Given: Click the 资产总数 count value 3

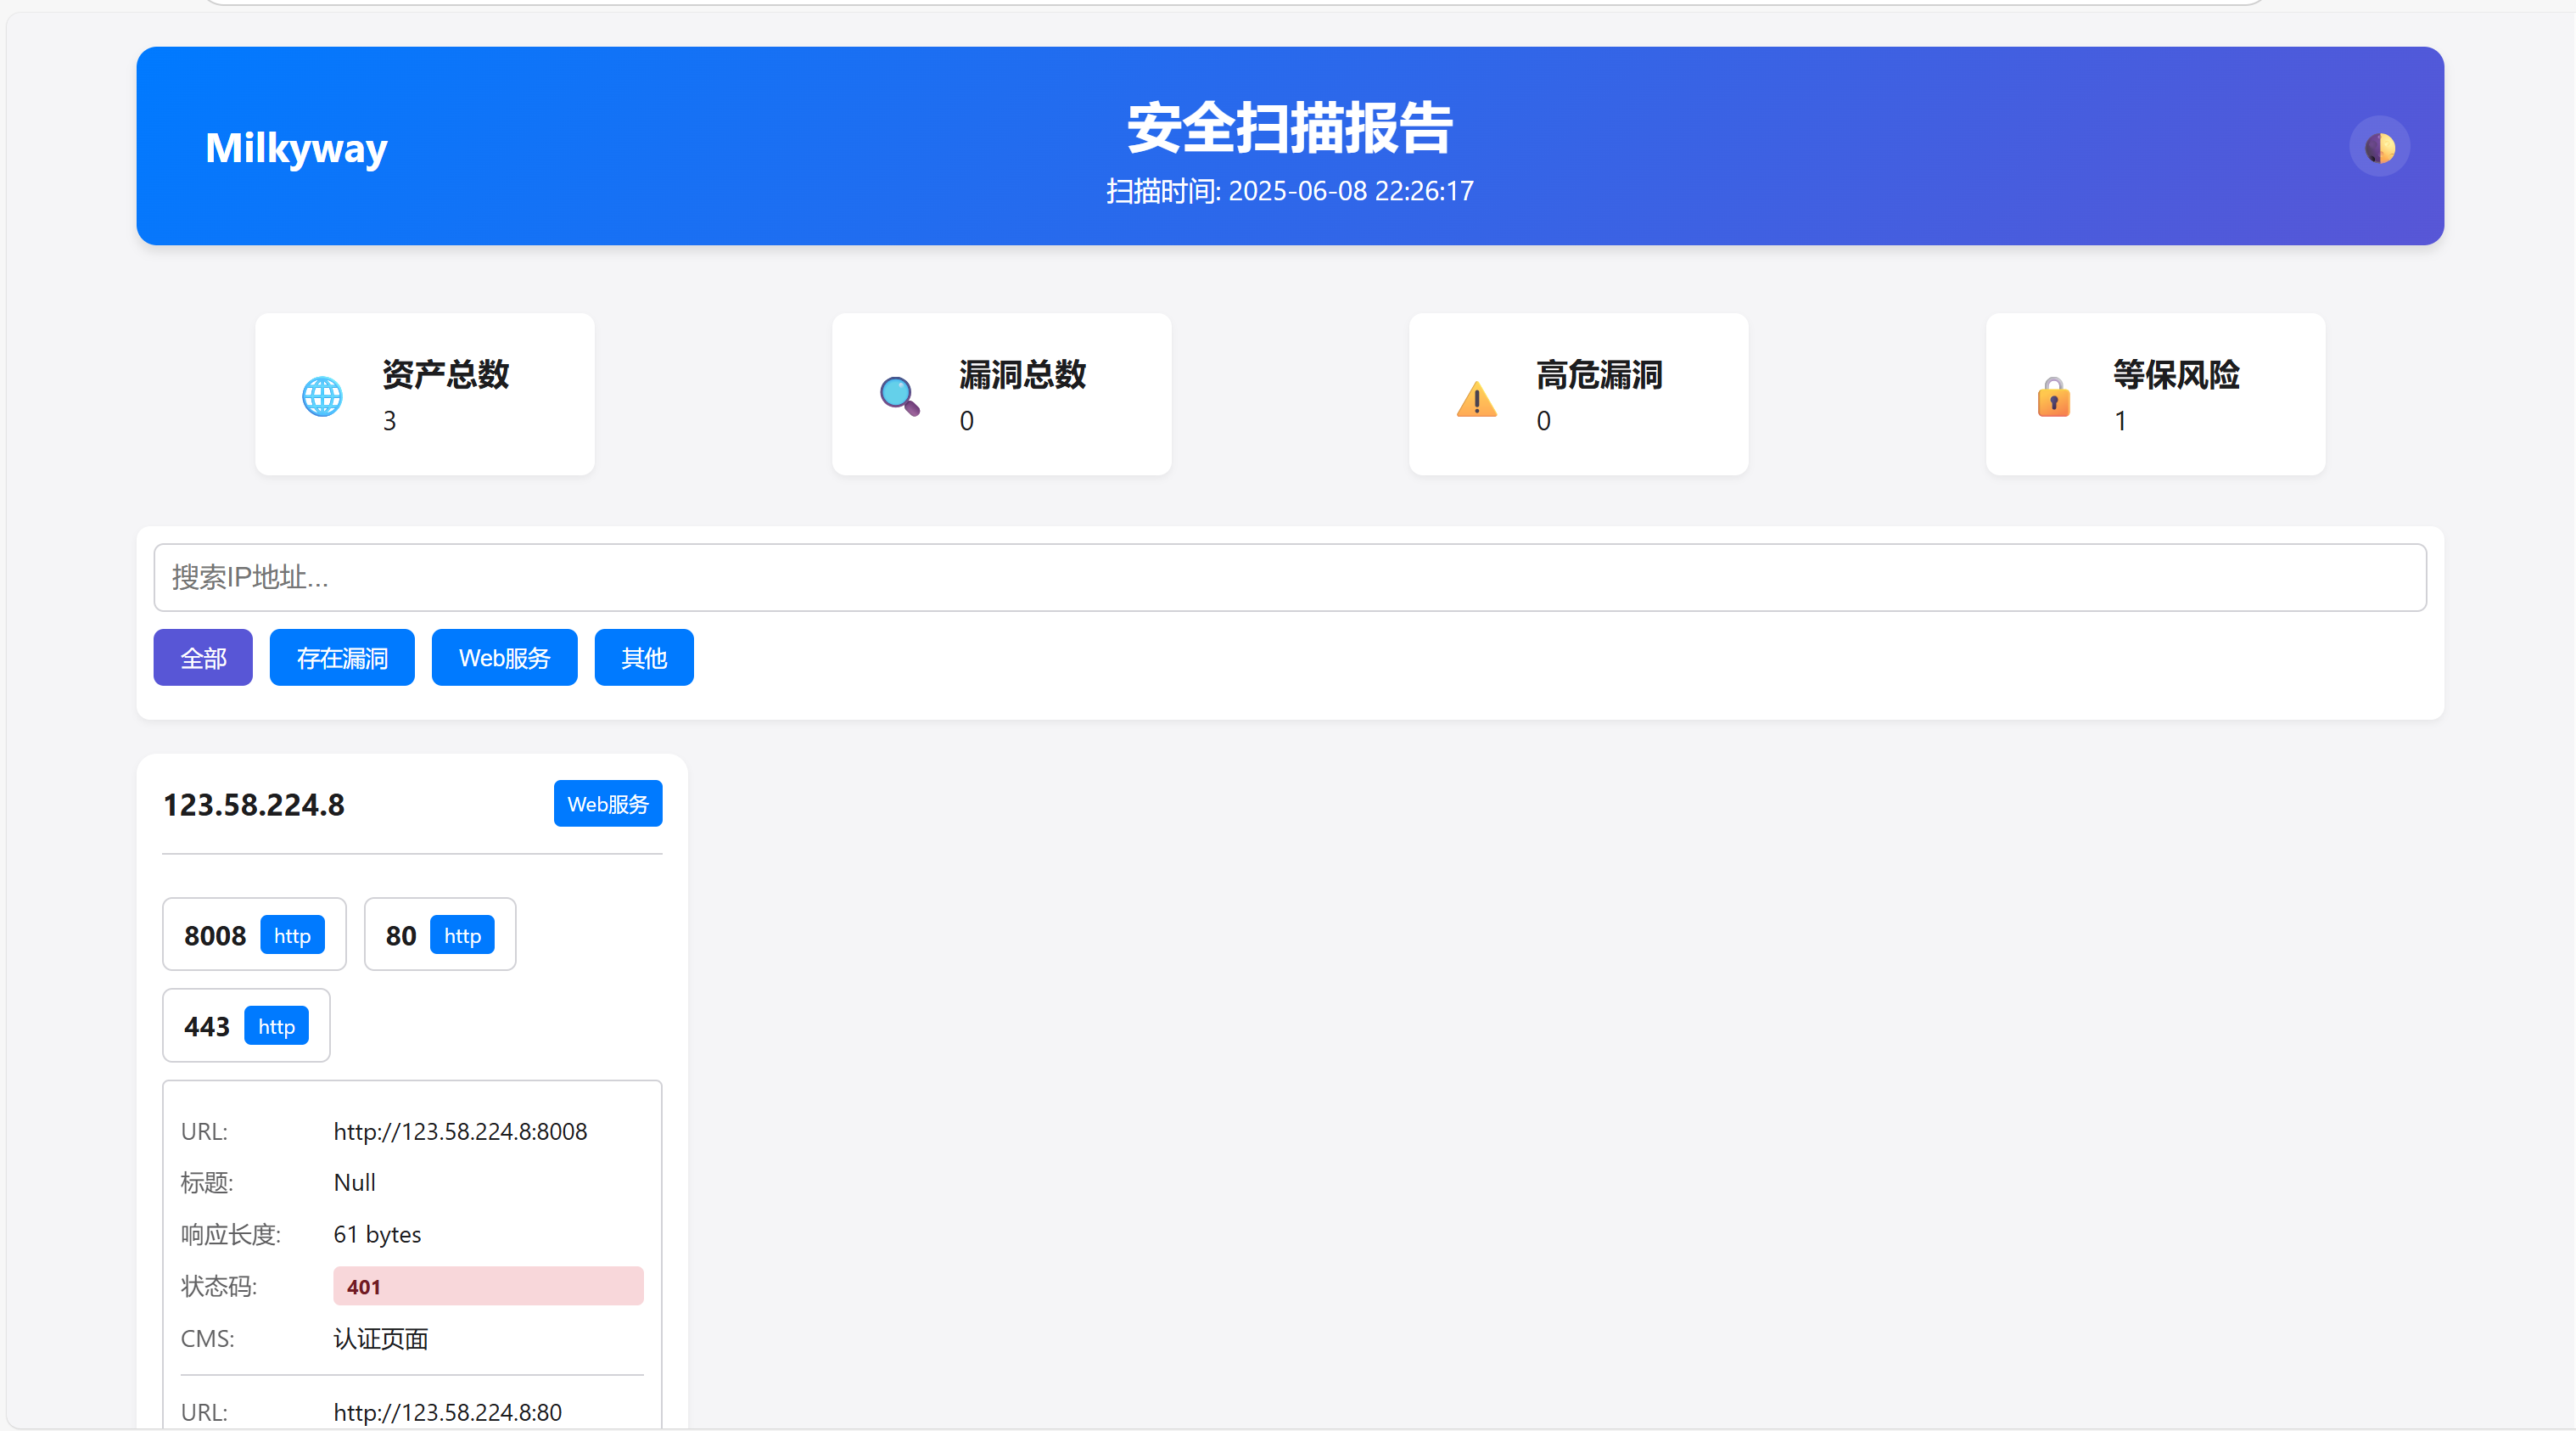Looking at the screenshot, I should coord(389,421).
